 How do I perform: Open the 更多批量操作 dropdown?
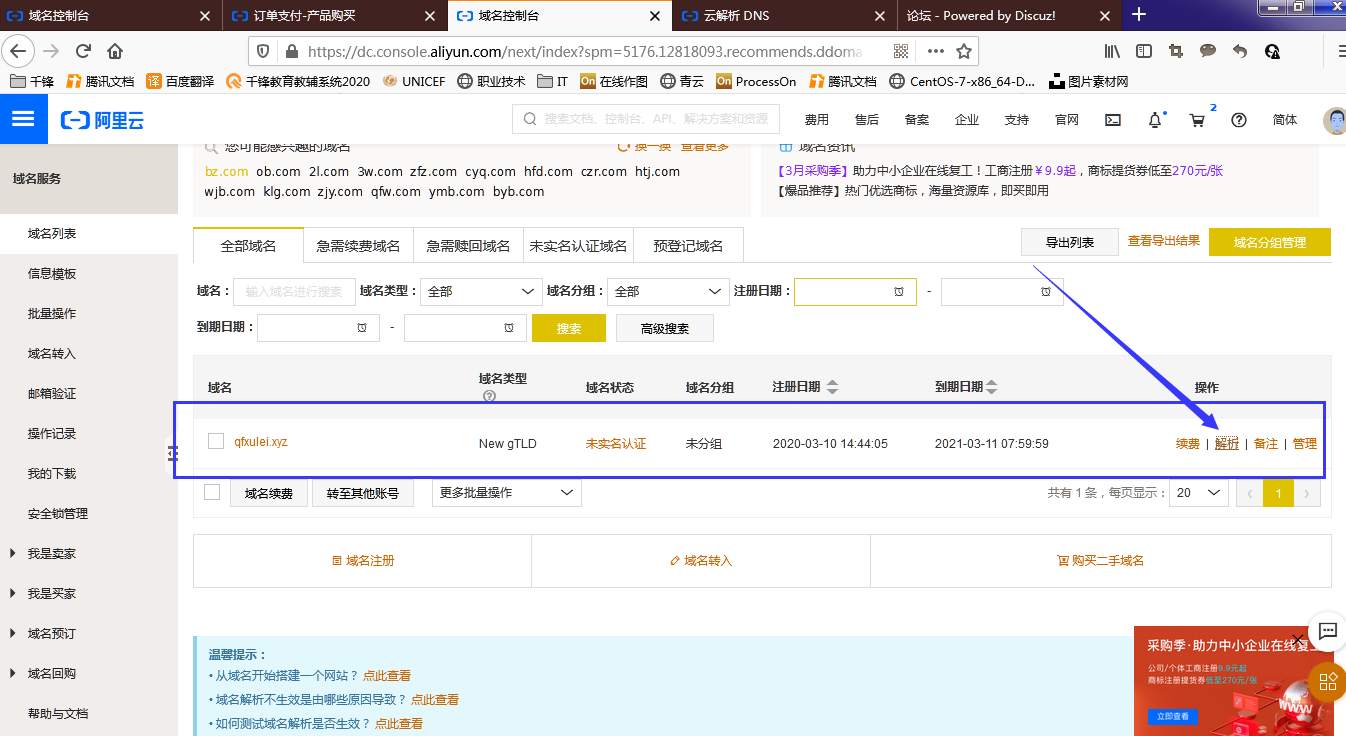506,493
